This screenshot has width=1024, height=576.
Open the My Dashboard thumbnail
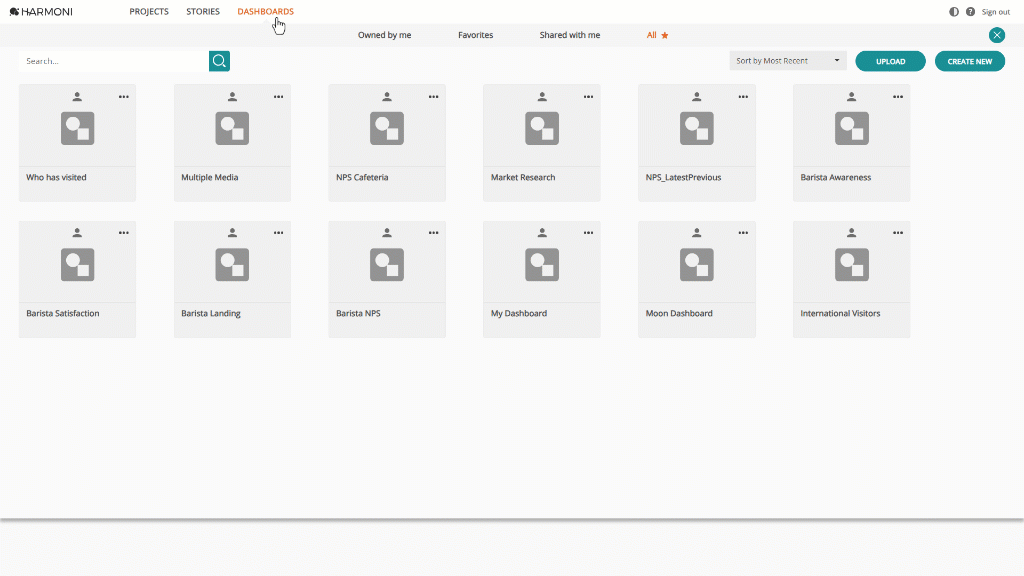[542, 264]
